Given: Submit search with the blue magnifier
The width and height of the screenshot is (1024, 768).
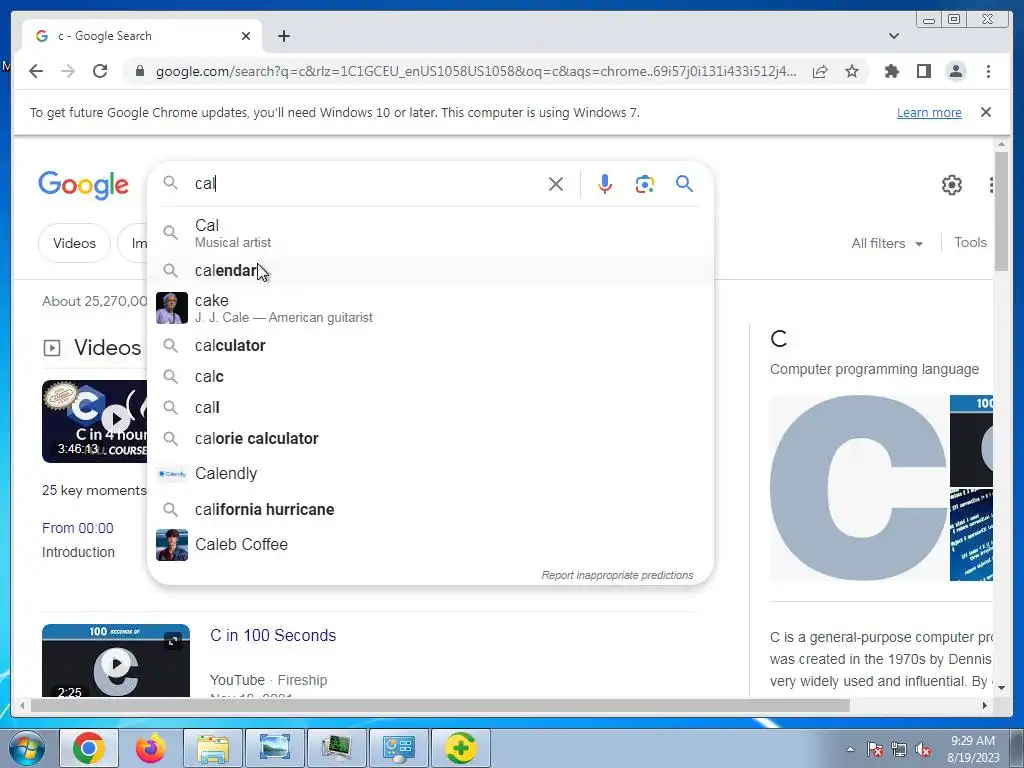Looking at the screenshot, I should tap(684, 184).
